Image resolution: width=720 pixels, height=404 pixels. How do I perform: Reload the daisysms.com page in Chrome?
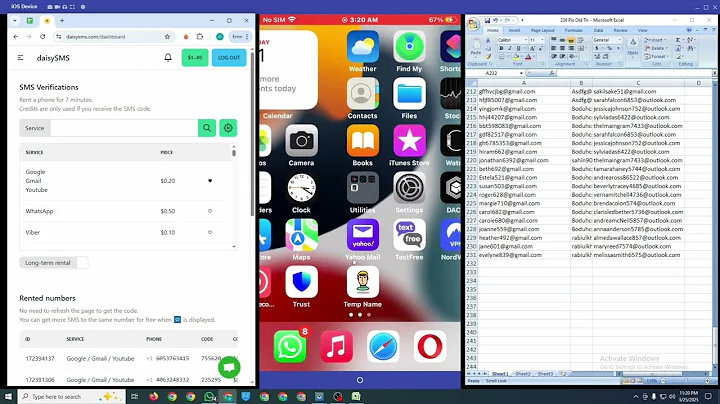[43, 37]
